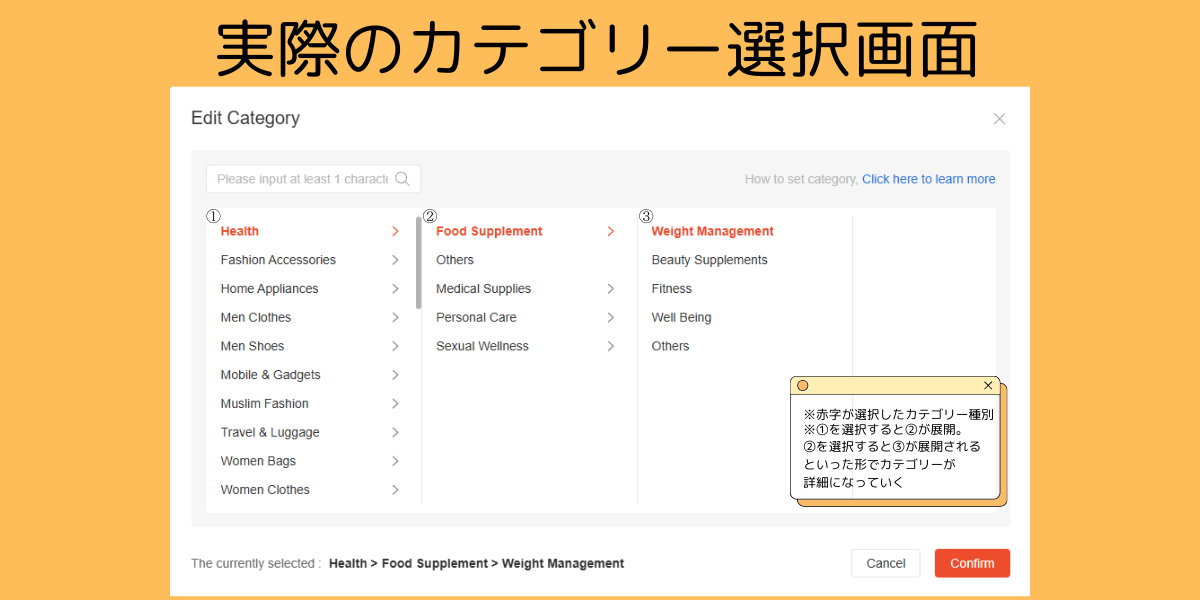
Task: Expand Food Supplement chevron
Action: [610, 231]
